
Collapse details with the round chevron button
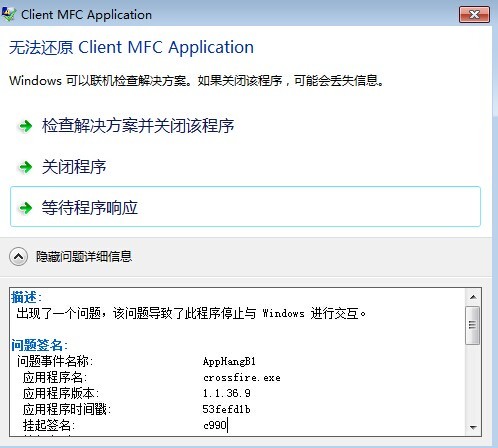point(18,257)
